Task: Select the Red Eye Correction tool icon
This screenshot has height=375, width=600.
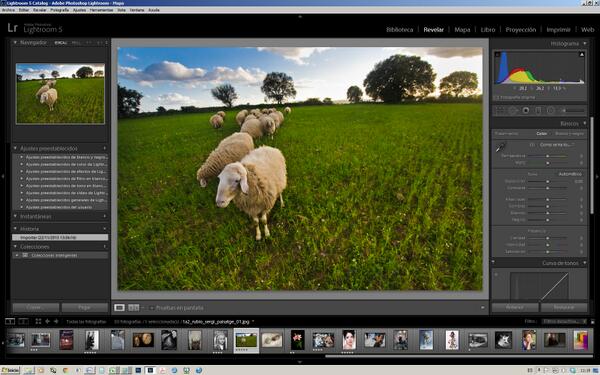Action: [526, 111]
